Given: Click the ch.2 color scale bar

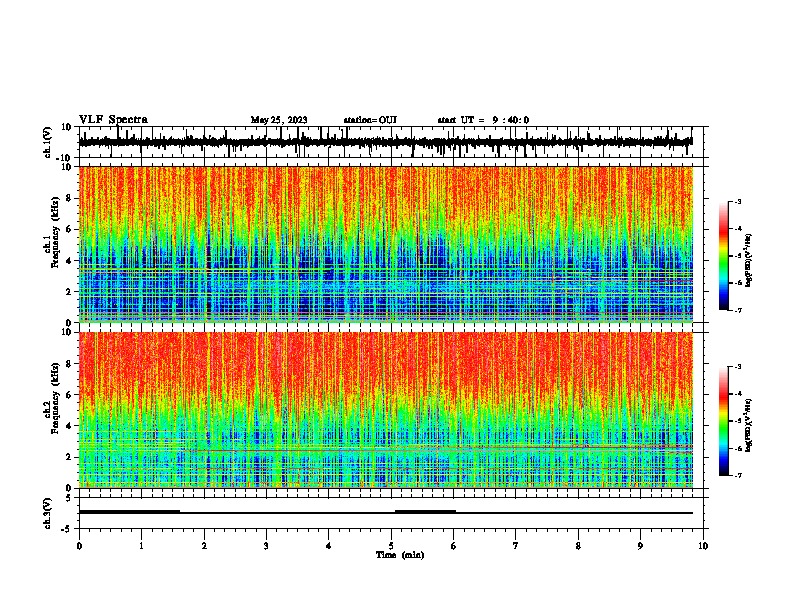Looking at the screenshot, I should [723, 421].
